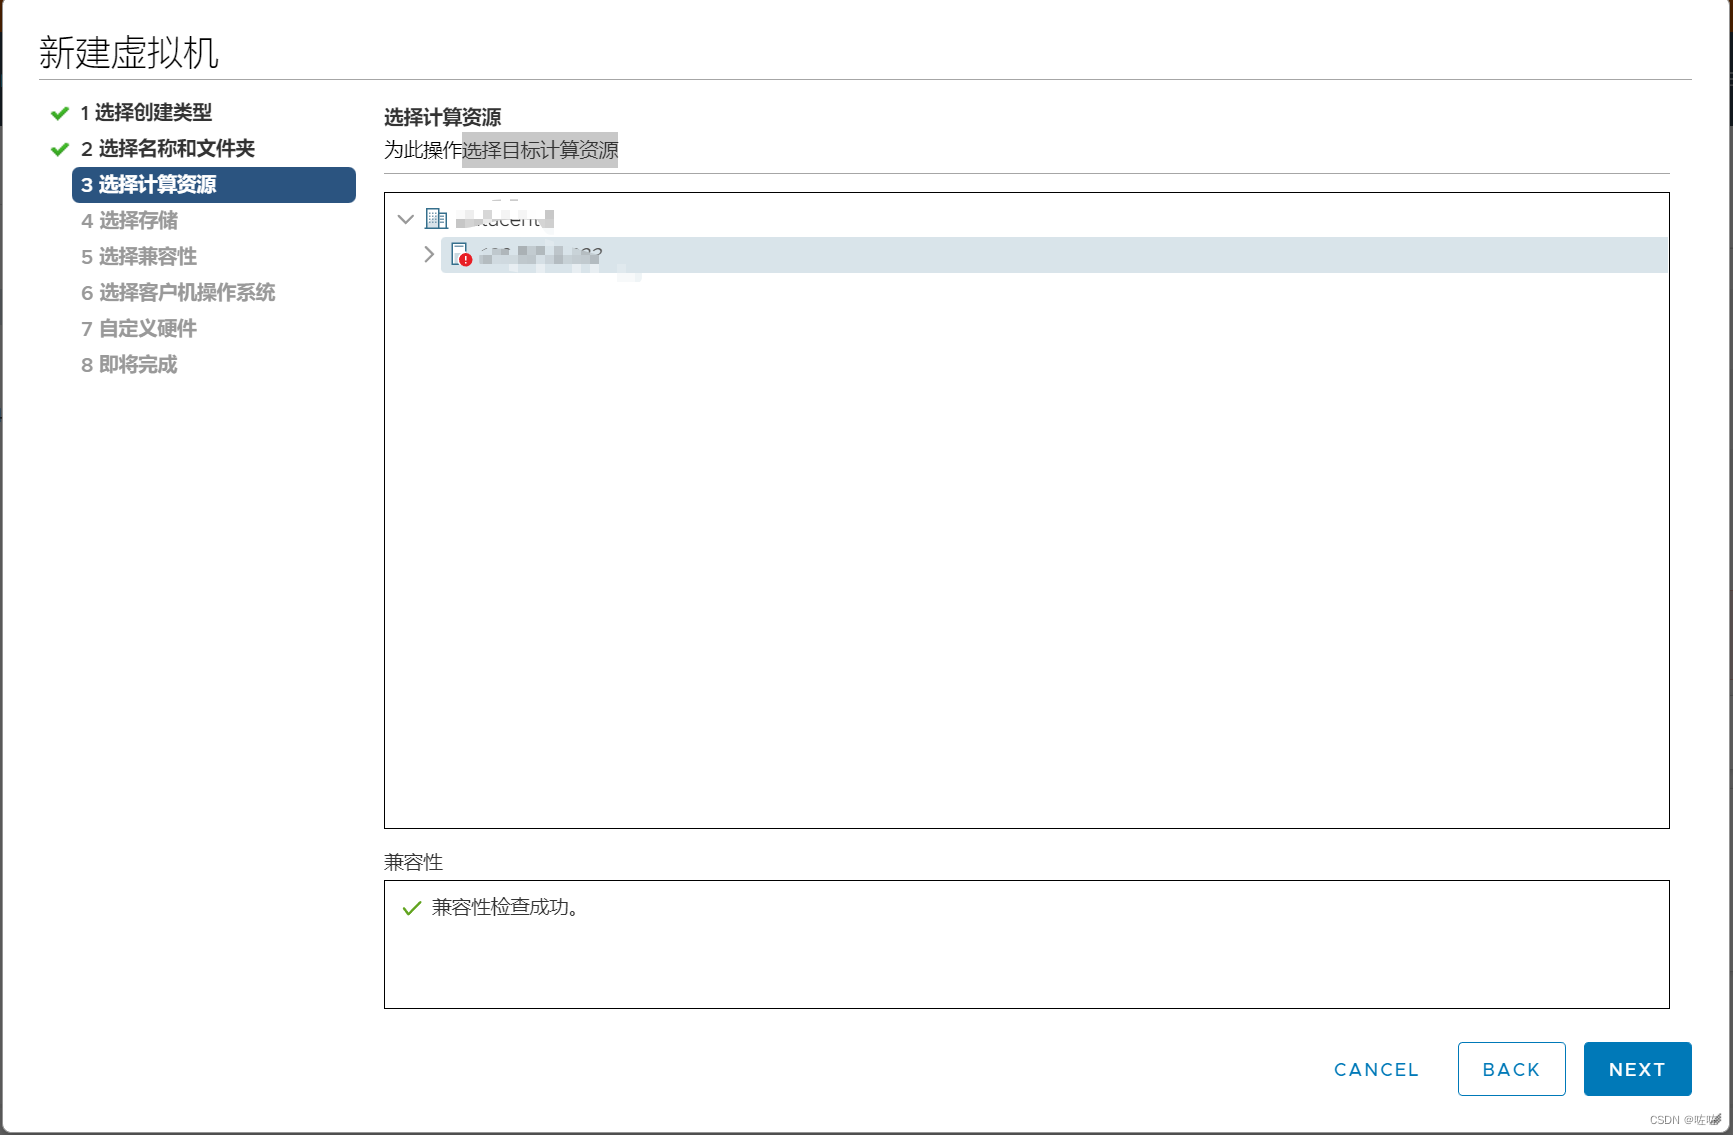Select the datacenter building icon
The height and width of the screenshot is (1135, 1733).
tap(436, 218)
